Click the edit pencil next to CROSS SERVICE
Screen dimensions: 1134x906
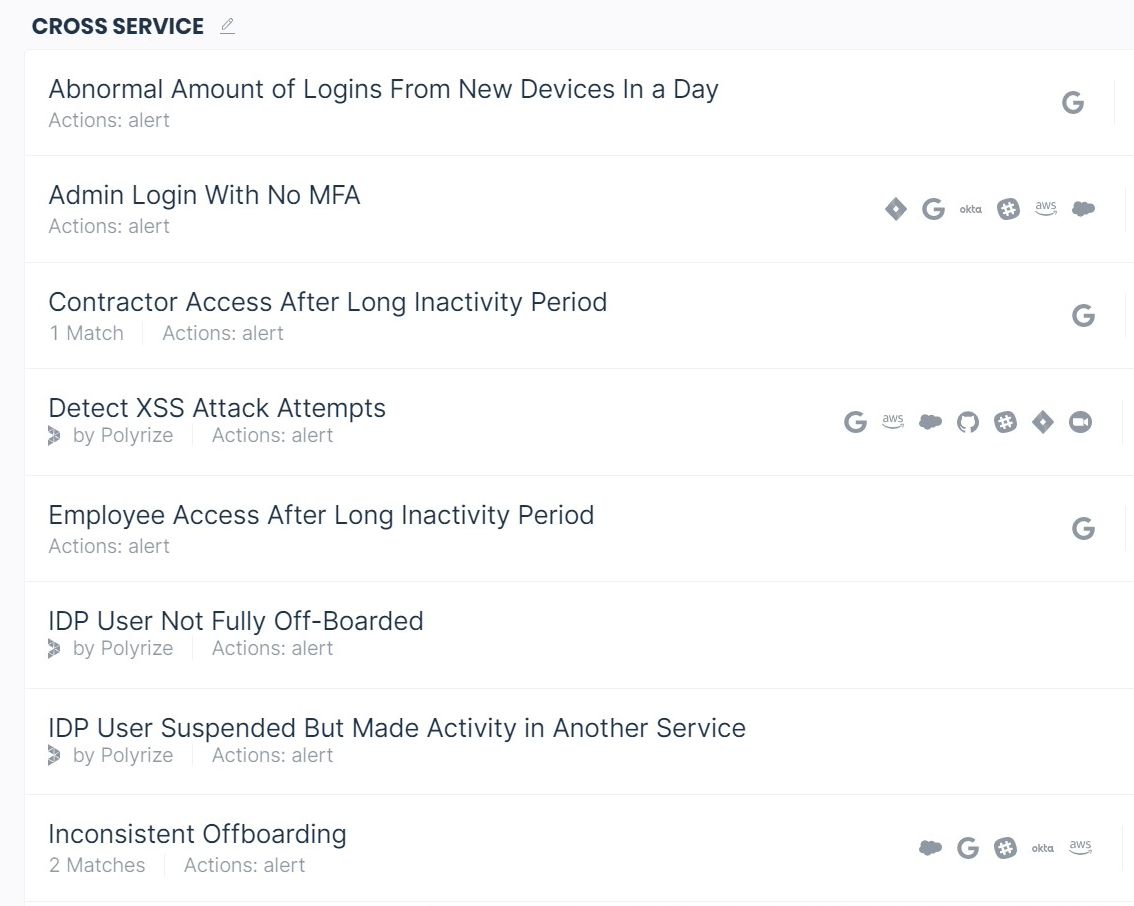[227, 26]
